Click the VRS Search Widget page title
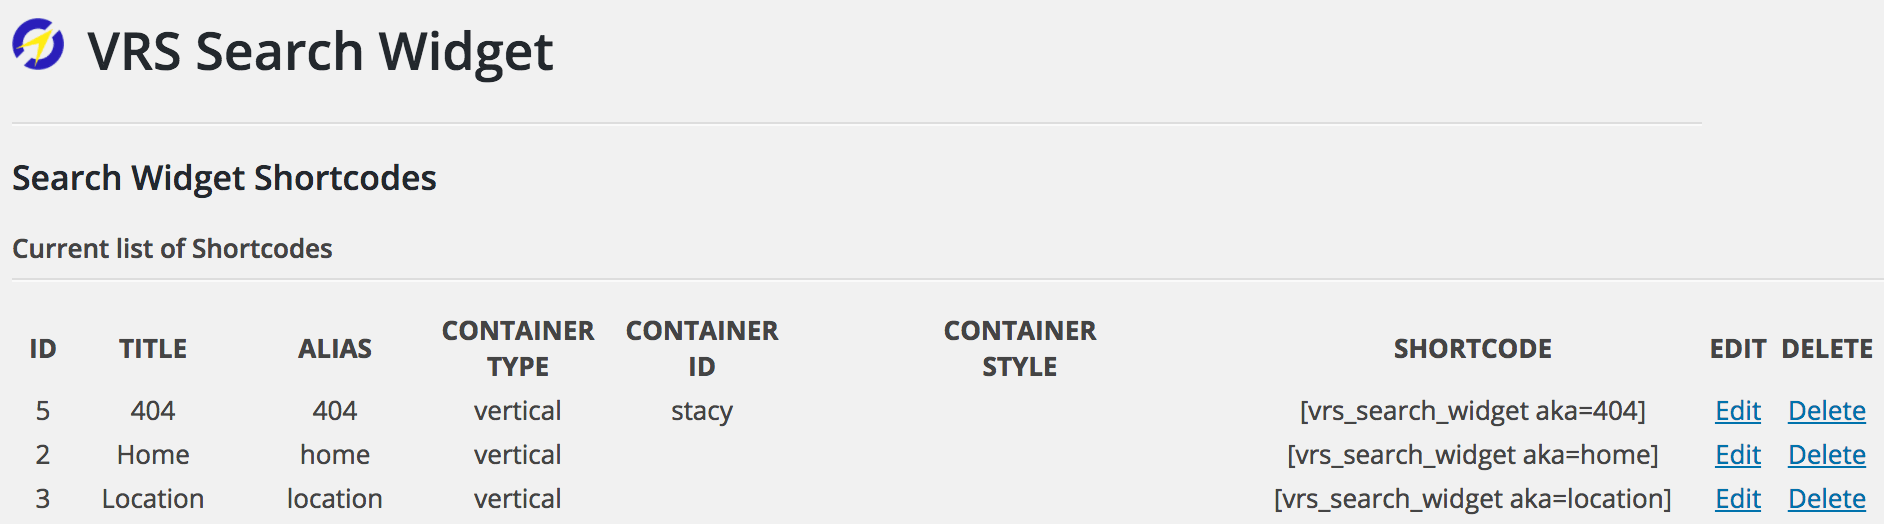The height and width of the screenshot is (524, 1884). (320, 51)
